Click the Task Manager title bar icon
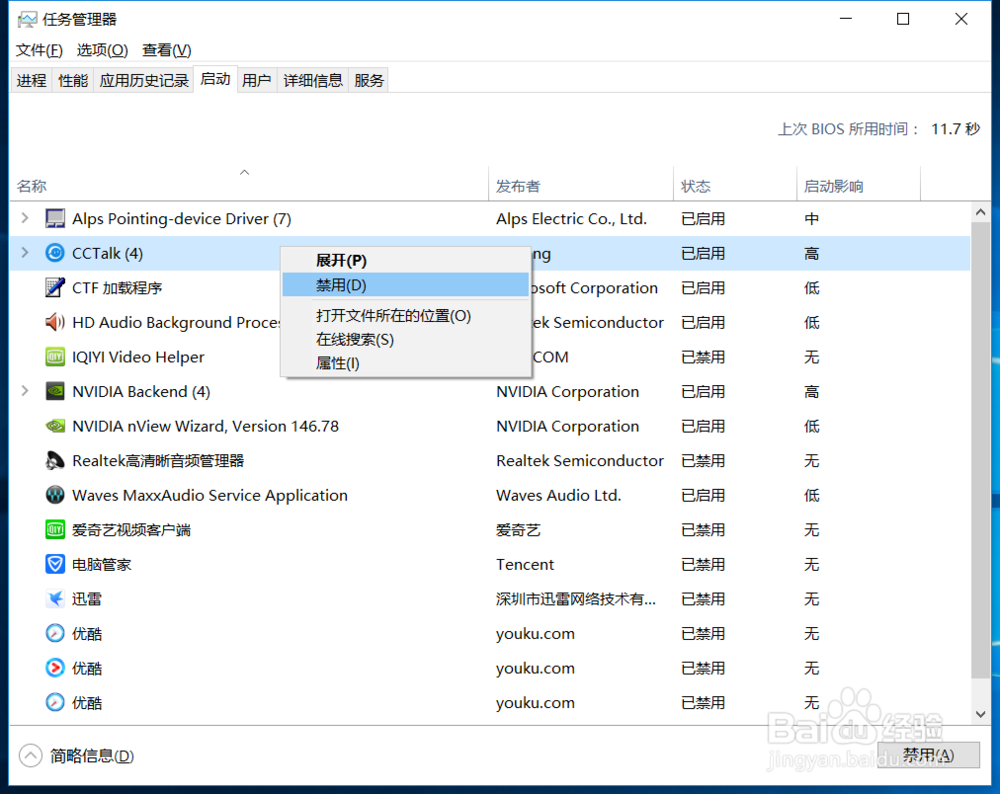1000x794 pixels. 27,20
